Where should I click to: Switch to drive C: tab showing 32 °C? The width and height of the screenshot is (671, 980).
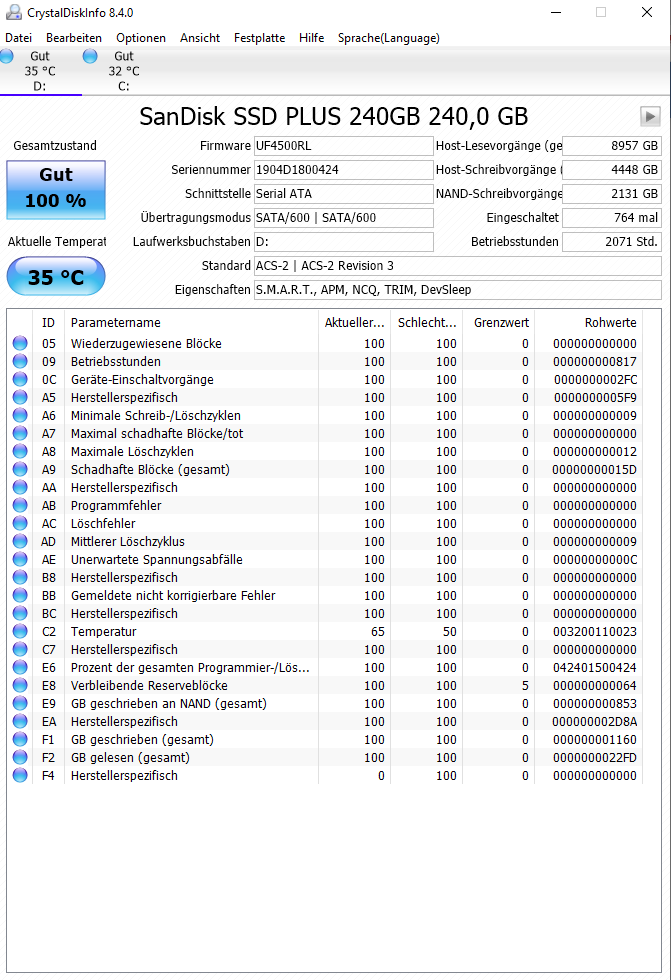[124, 71]
